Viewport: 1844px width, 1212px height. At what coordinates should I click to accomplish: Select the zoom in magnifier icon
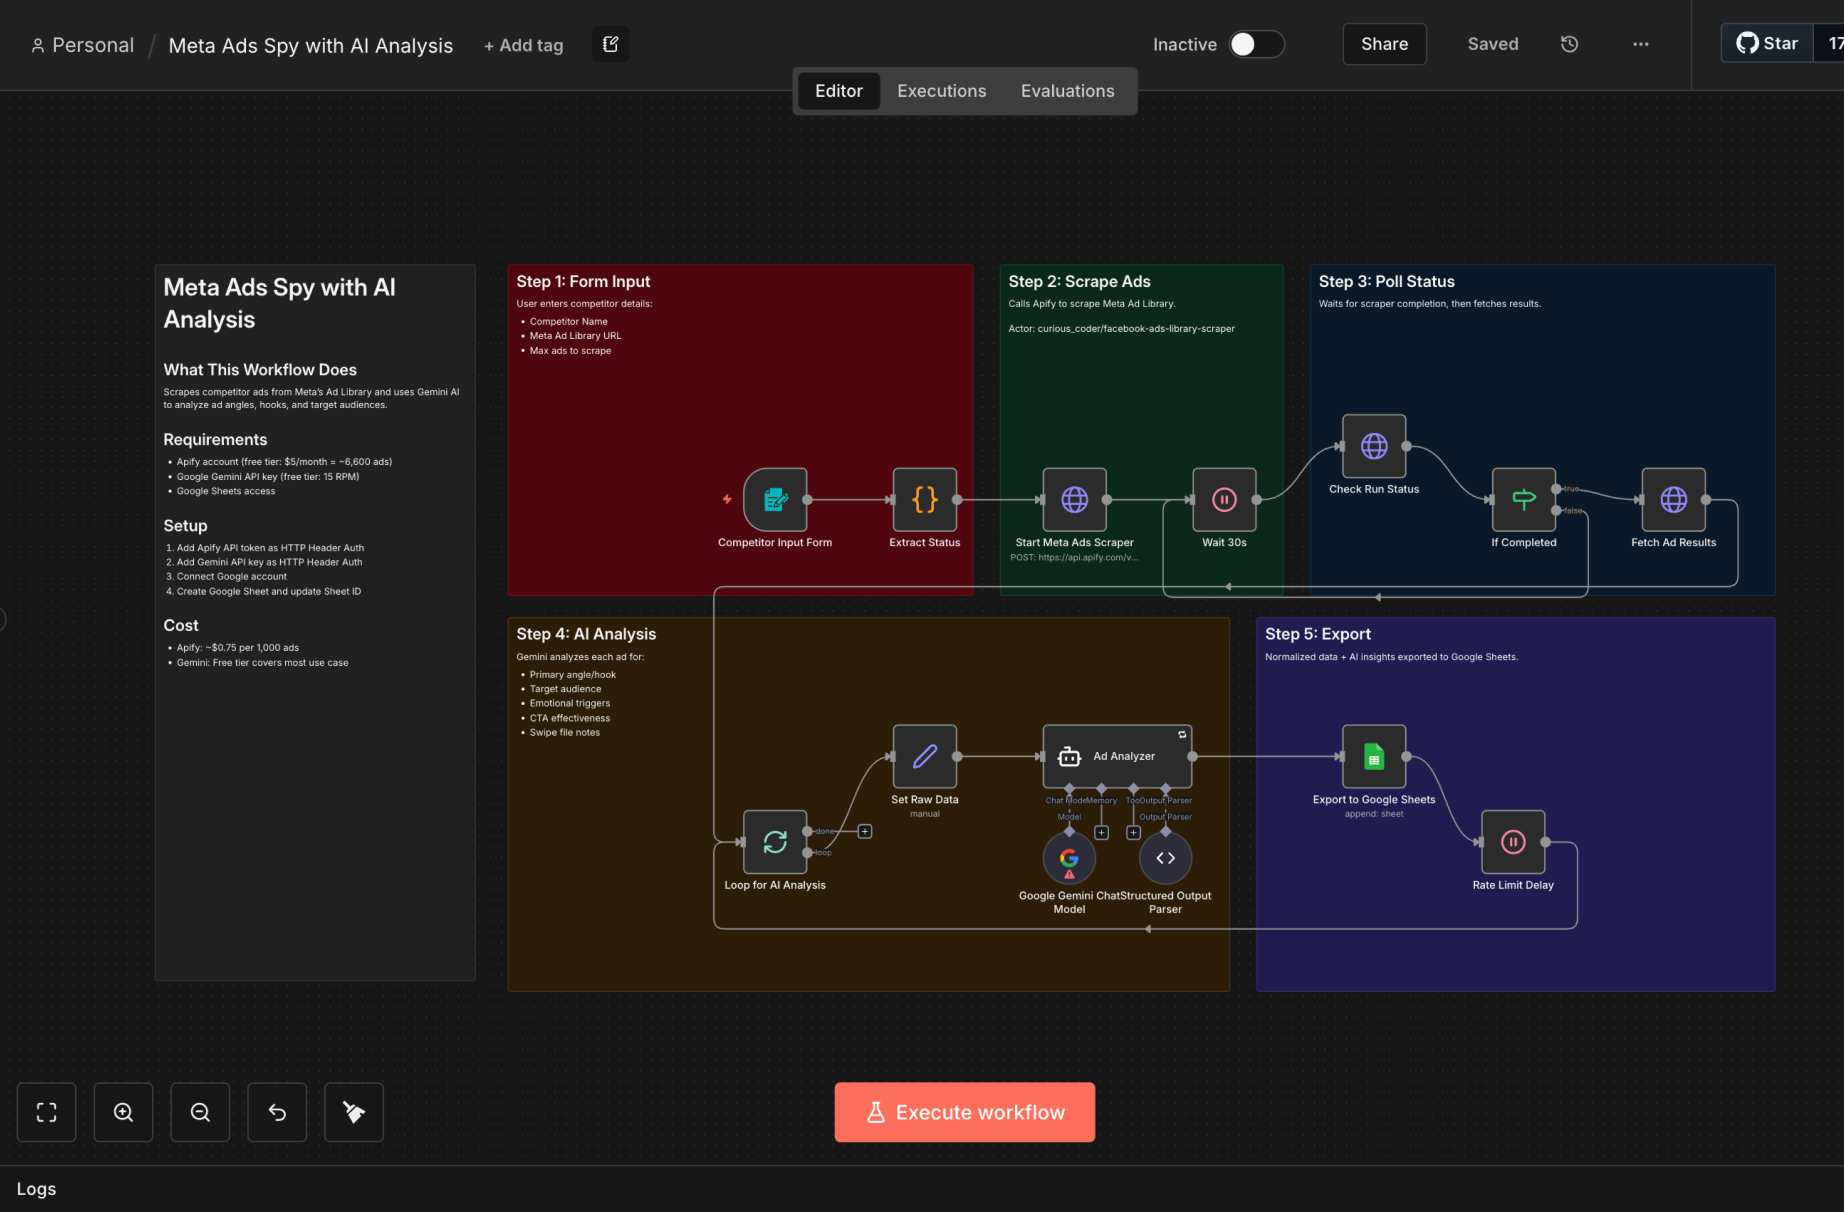tap(123, 1111)
